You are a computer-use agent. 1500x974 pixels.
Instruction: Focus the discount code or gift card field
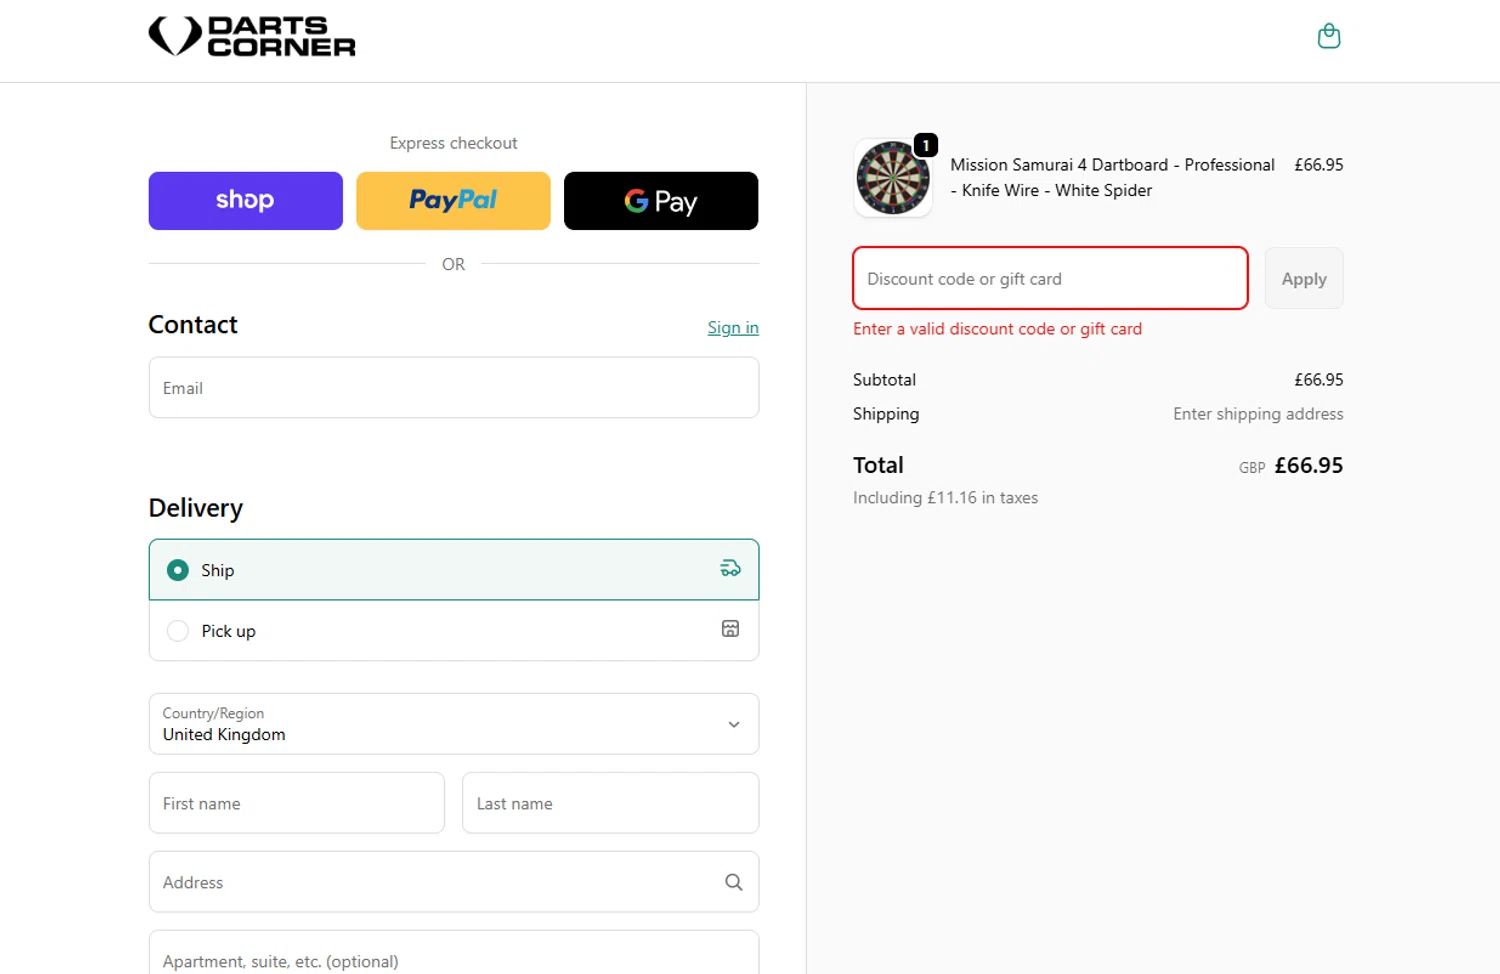pos(1050,279)
